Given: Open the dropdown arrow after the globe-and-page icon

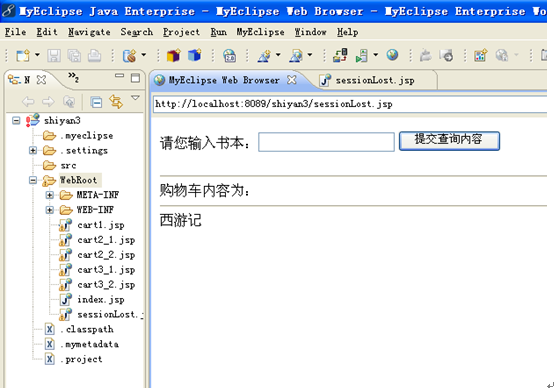Looking at the screenshot, I should click(x=144, y=55).
